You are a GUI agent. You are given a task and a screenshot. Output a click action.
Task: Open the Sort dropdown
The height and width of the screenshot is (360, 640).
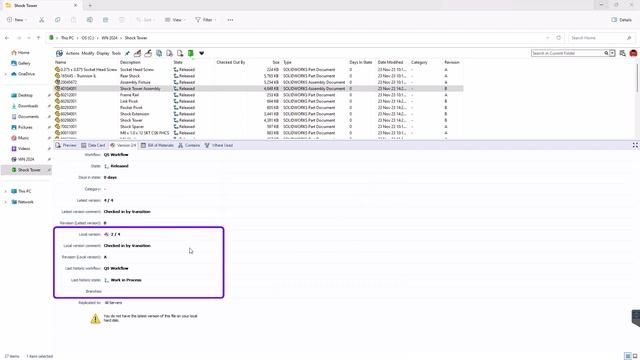pyautogui.click(x=145, y=20)
